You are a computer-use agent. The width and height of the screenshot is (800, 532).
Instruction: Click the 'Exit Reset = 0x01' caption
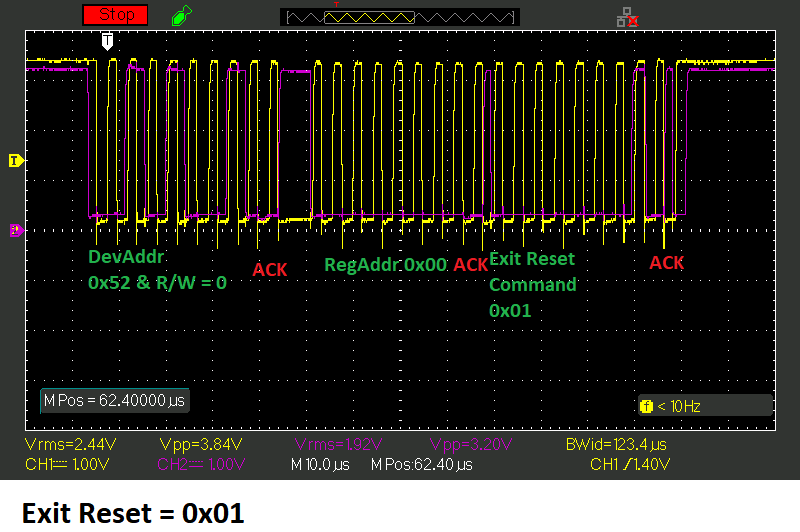[133, 513]
